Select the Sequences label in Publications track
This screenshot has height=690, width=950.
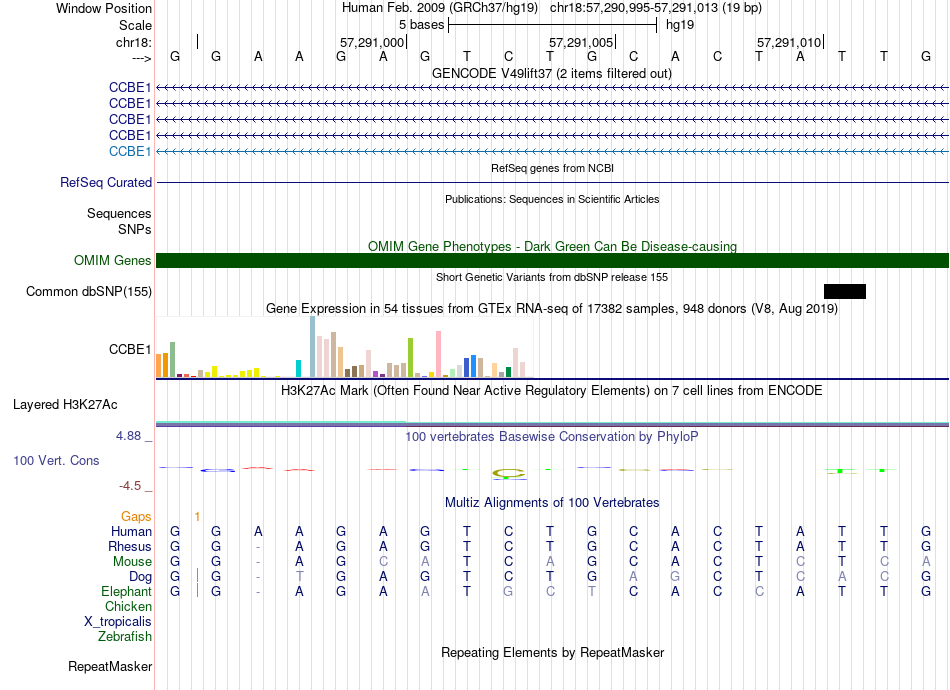click(119, 213)
